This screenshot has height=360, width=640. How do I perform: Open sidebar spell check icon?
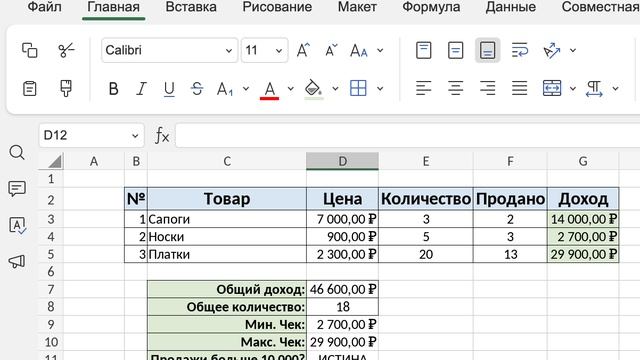17,225
